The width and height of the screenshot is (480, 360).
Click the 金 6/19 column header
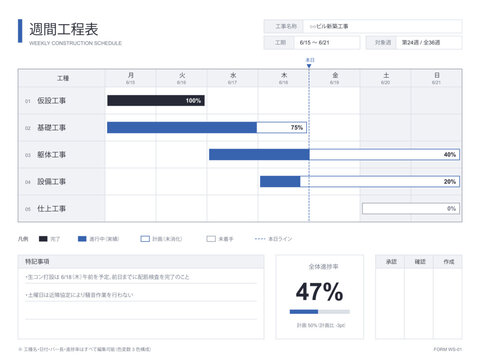click(335, 78)
